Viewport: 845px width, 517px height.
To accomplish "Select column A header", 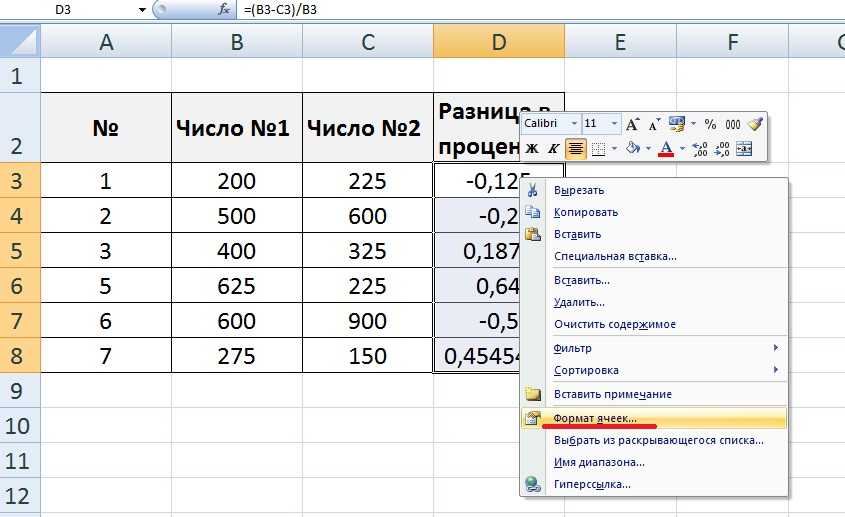I will [106, 42].
